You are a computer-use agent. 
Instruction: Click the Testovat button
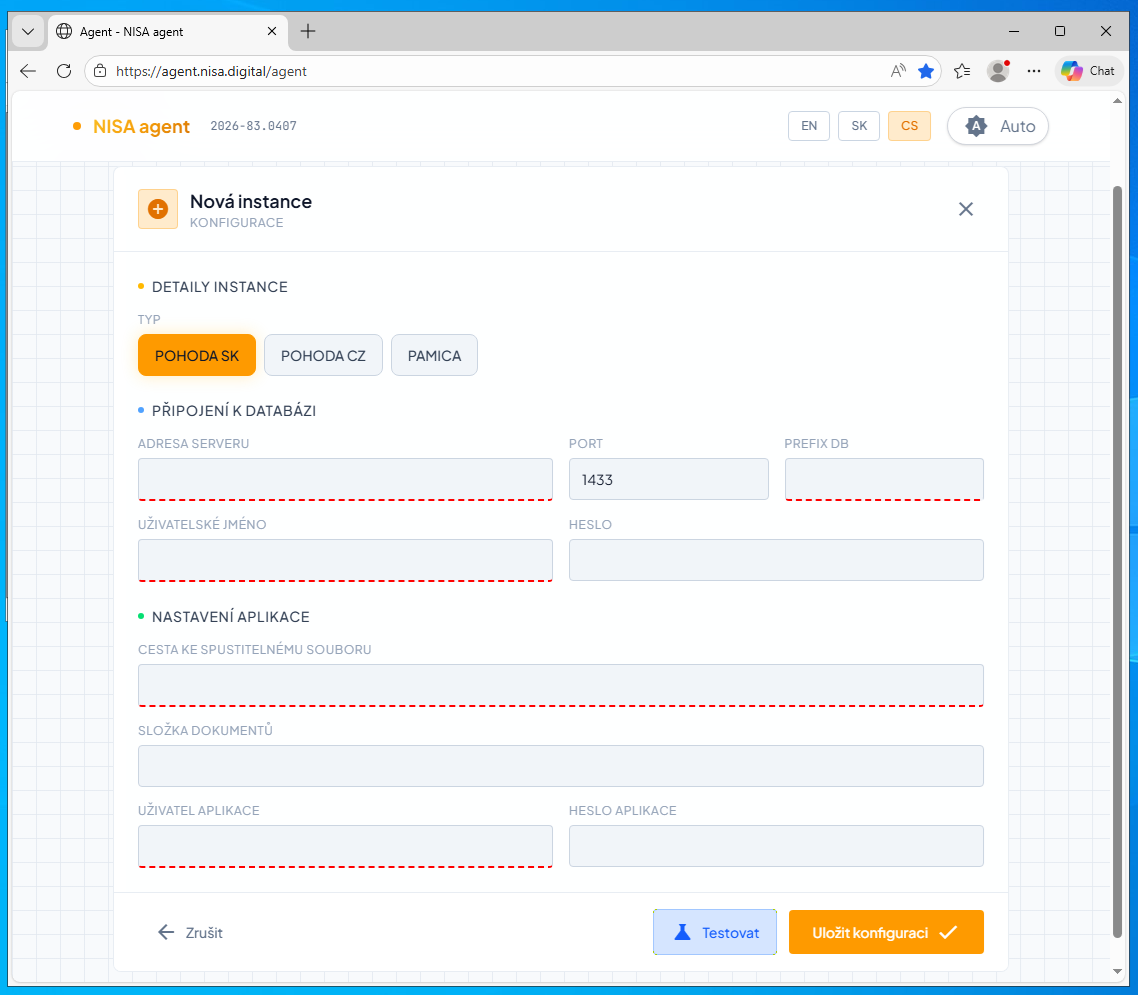tap(715, 932)
